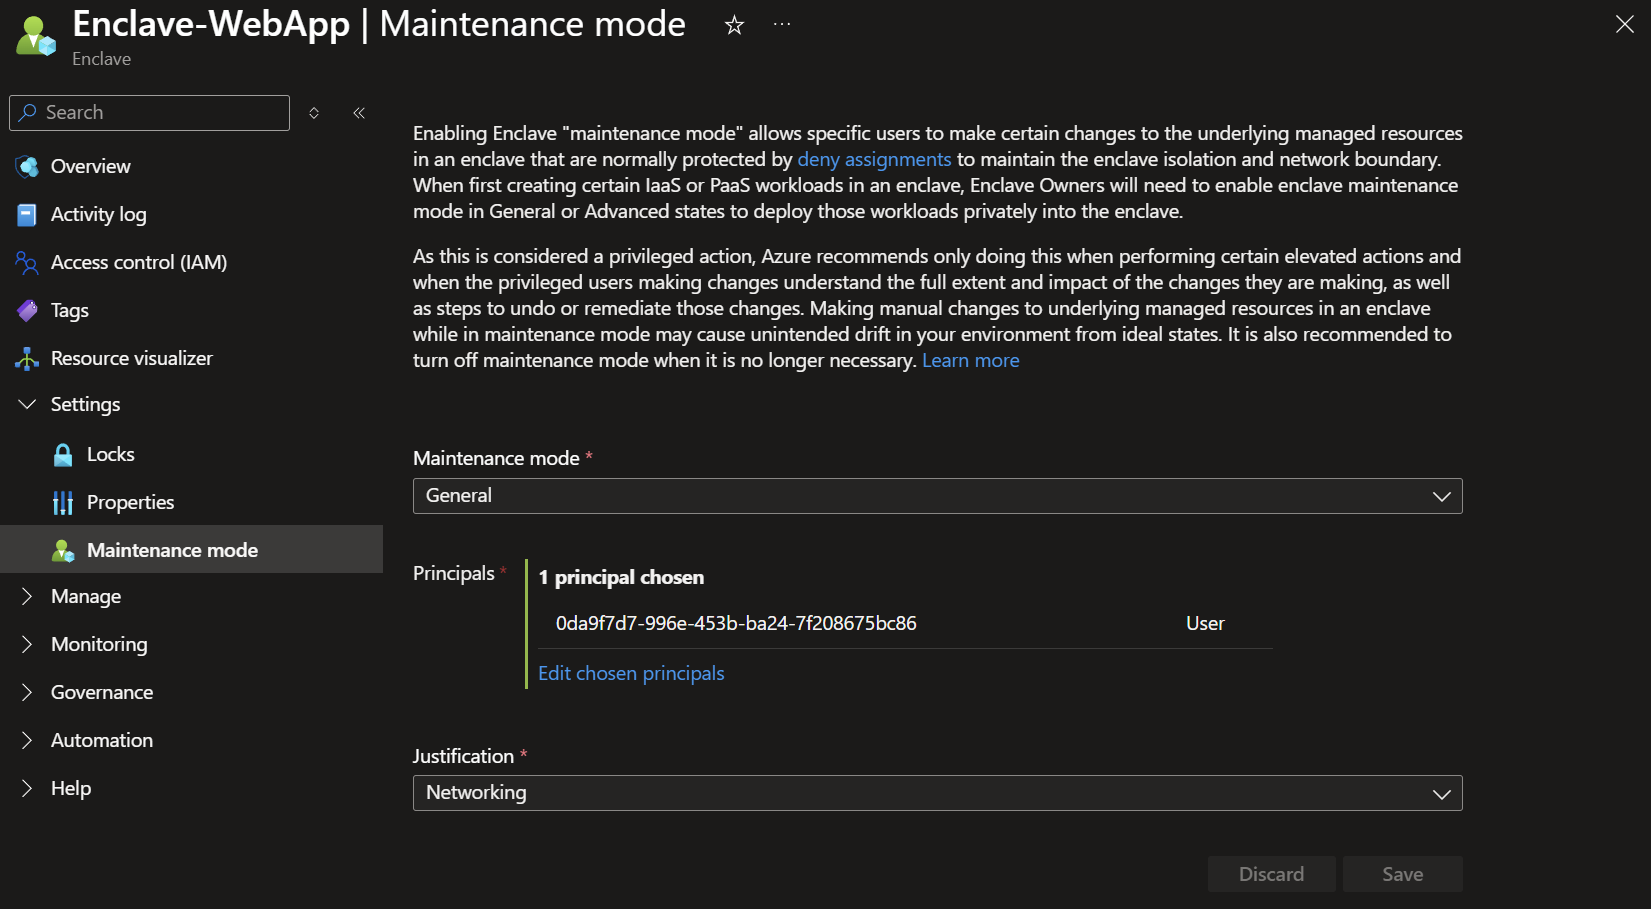1651x909 pixels.
Task: Click Edit chosen principals link
Action: (631, 673)
